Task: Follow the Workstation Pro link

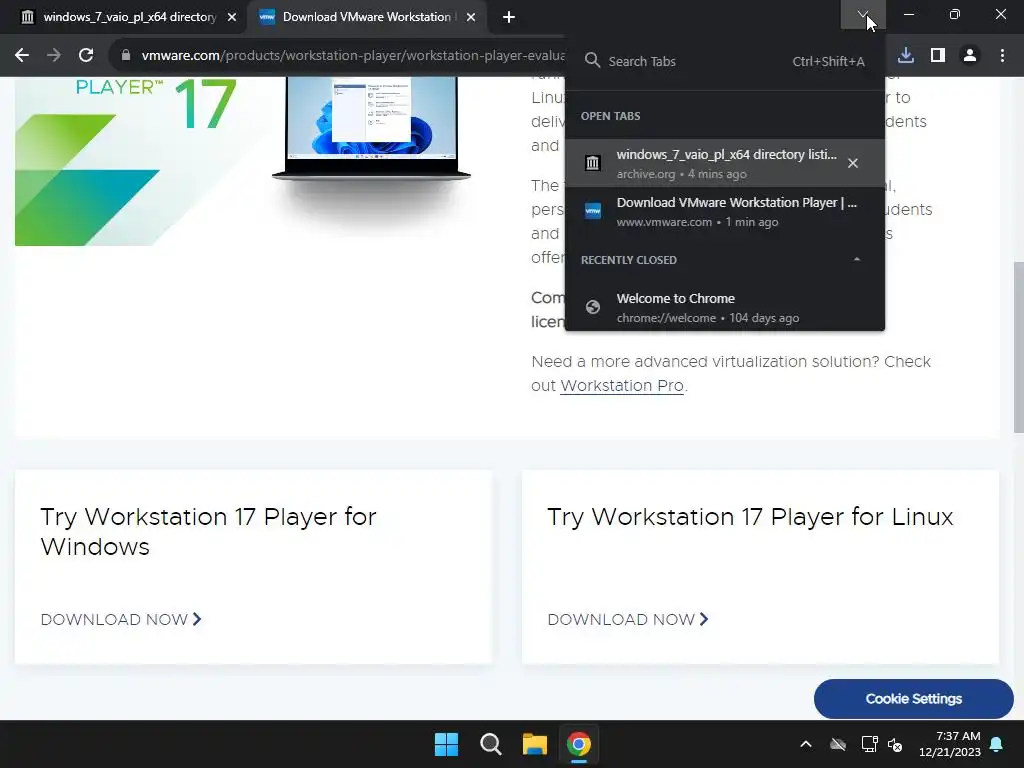Action: click(622, 386)
